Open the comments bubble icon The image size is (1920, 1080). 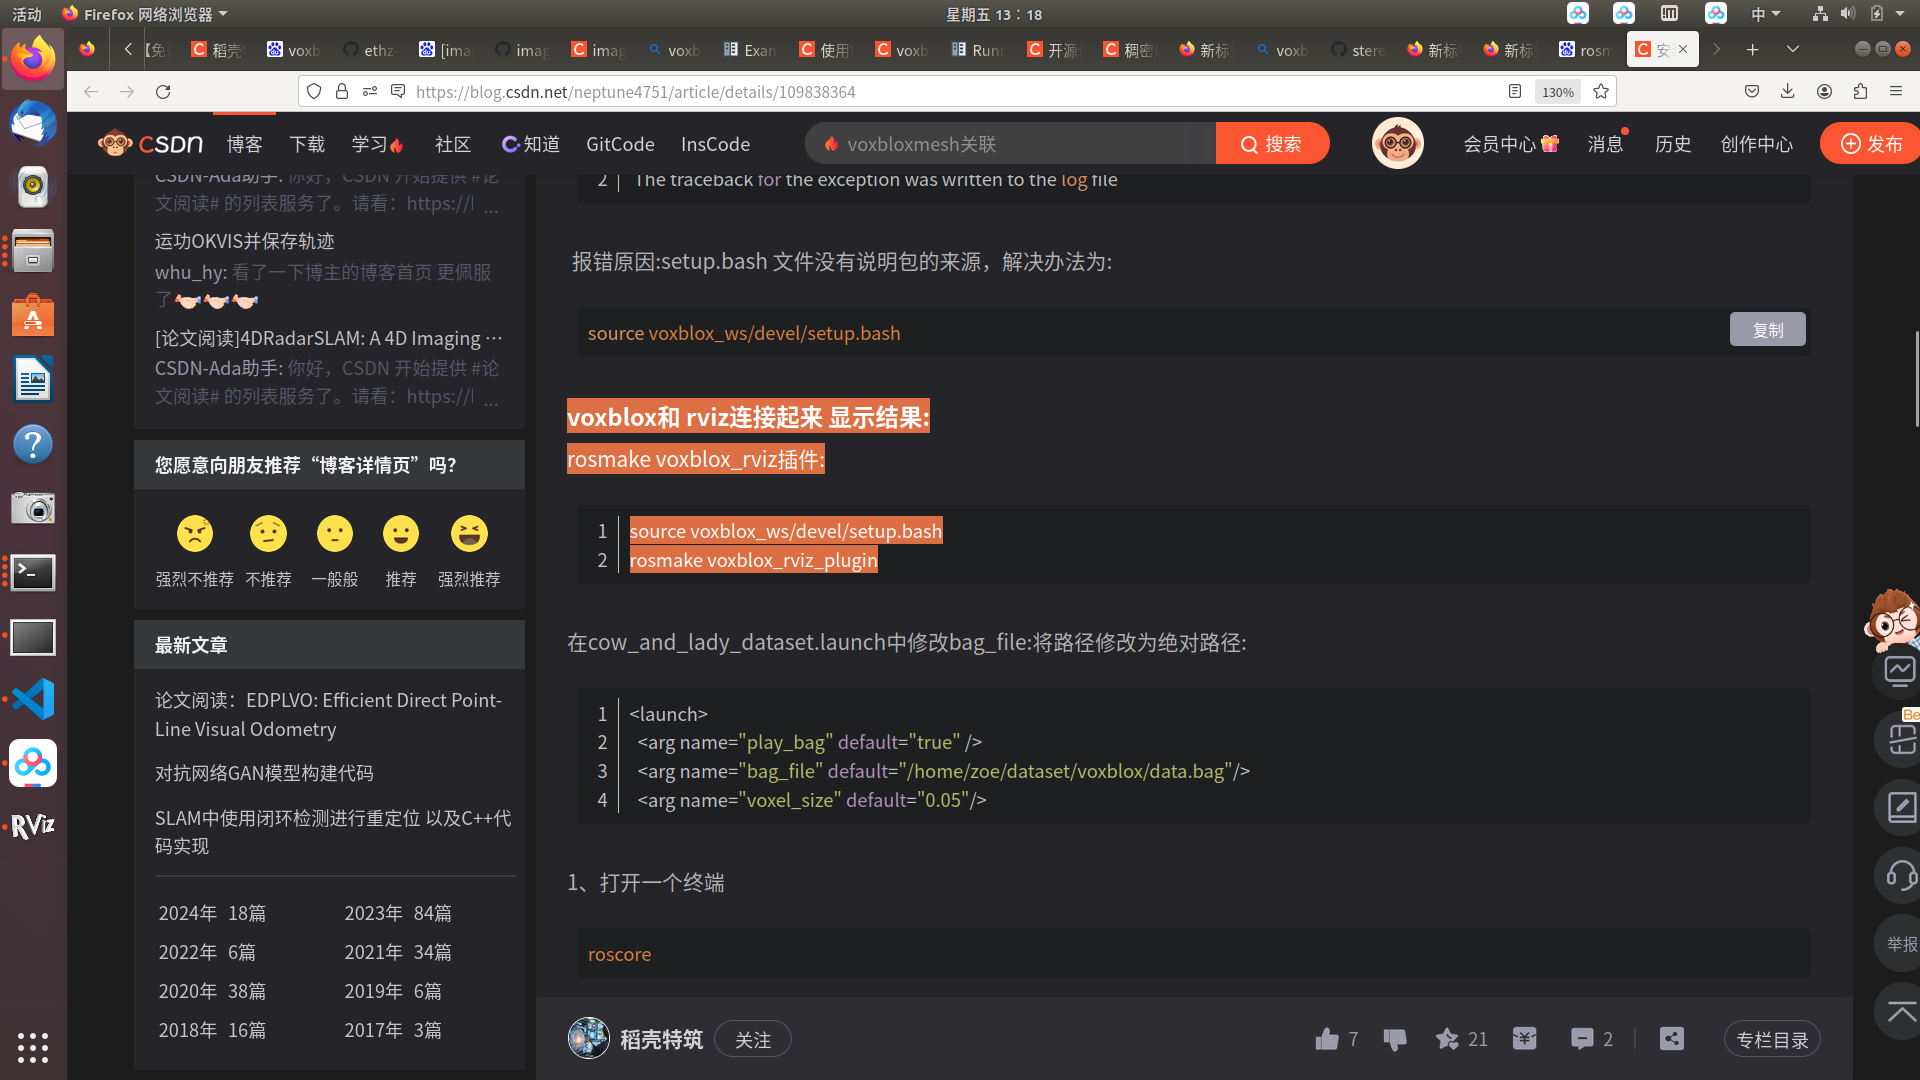pyautogui.click(x=1581, y=1039)
